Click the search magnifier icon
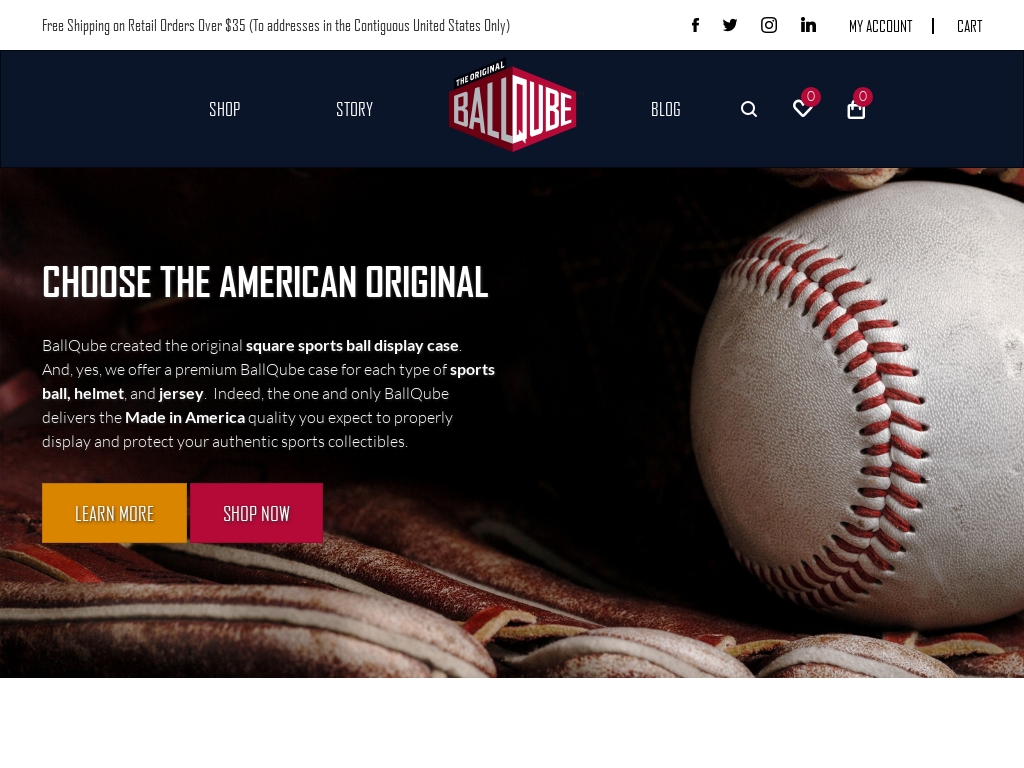Viewport: 1024px width, 768px height. pos(749,109)
